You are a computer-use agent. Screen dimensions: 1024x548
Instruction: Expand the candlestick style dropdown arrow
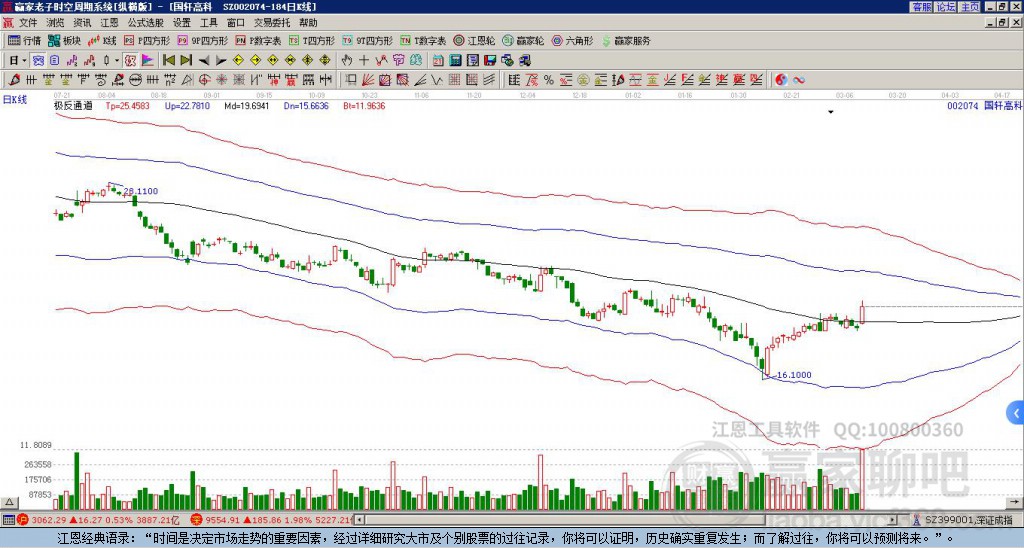point(117,61)
